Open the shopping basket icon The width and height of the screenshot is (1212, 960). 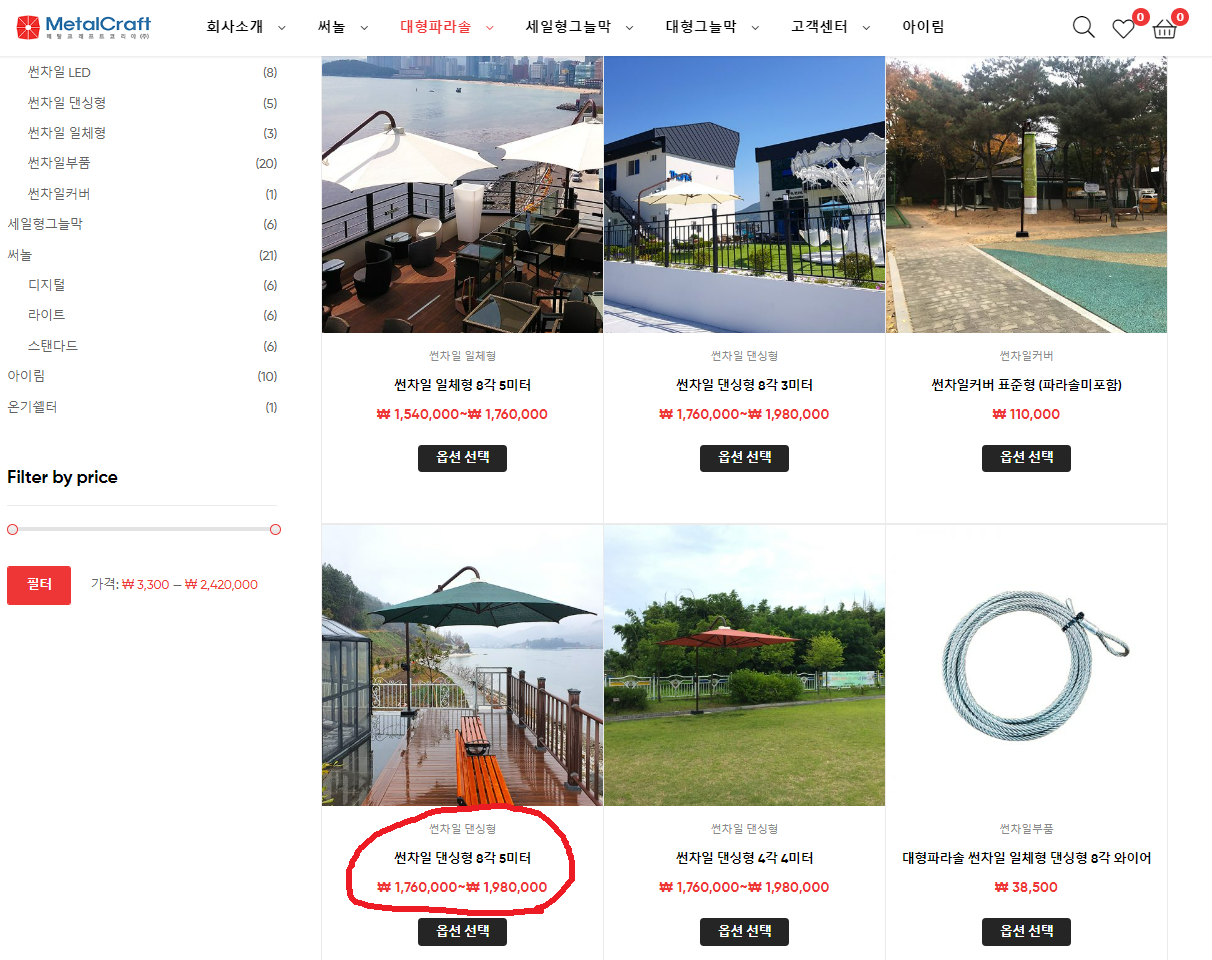tap(1164, 28)
